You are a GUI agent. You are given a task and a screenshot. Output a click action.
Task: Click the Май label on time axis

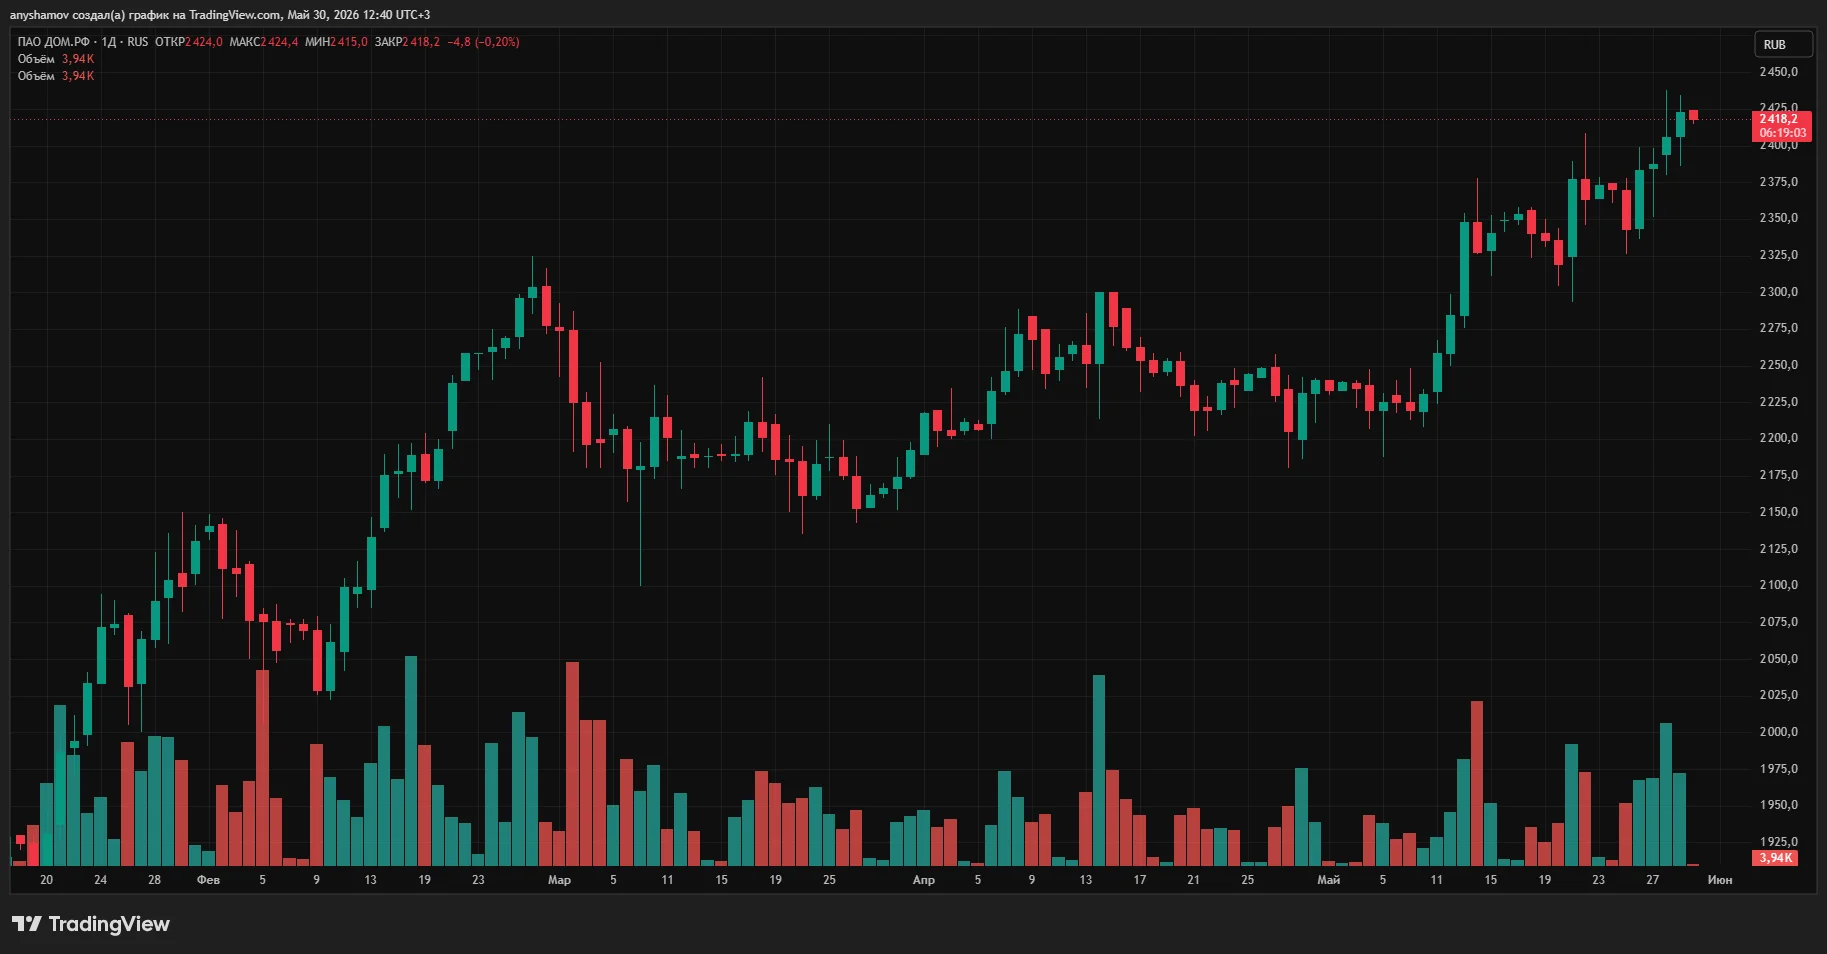(x=1328, y=880)
